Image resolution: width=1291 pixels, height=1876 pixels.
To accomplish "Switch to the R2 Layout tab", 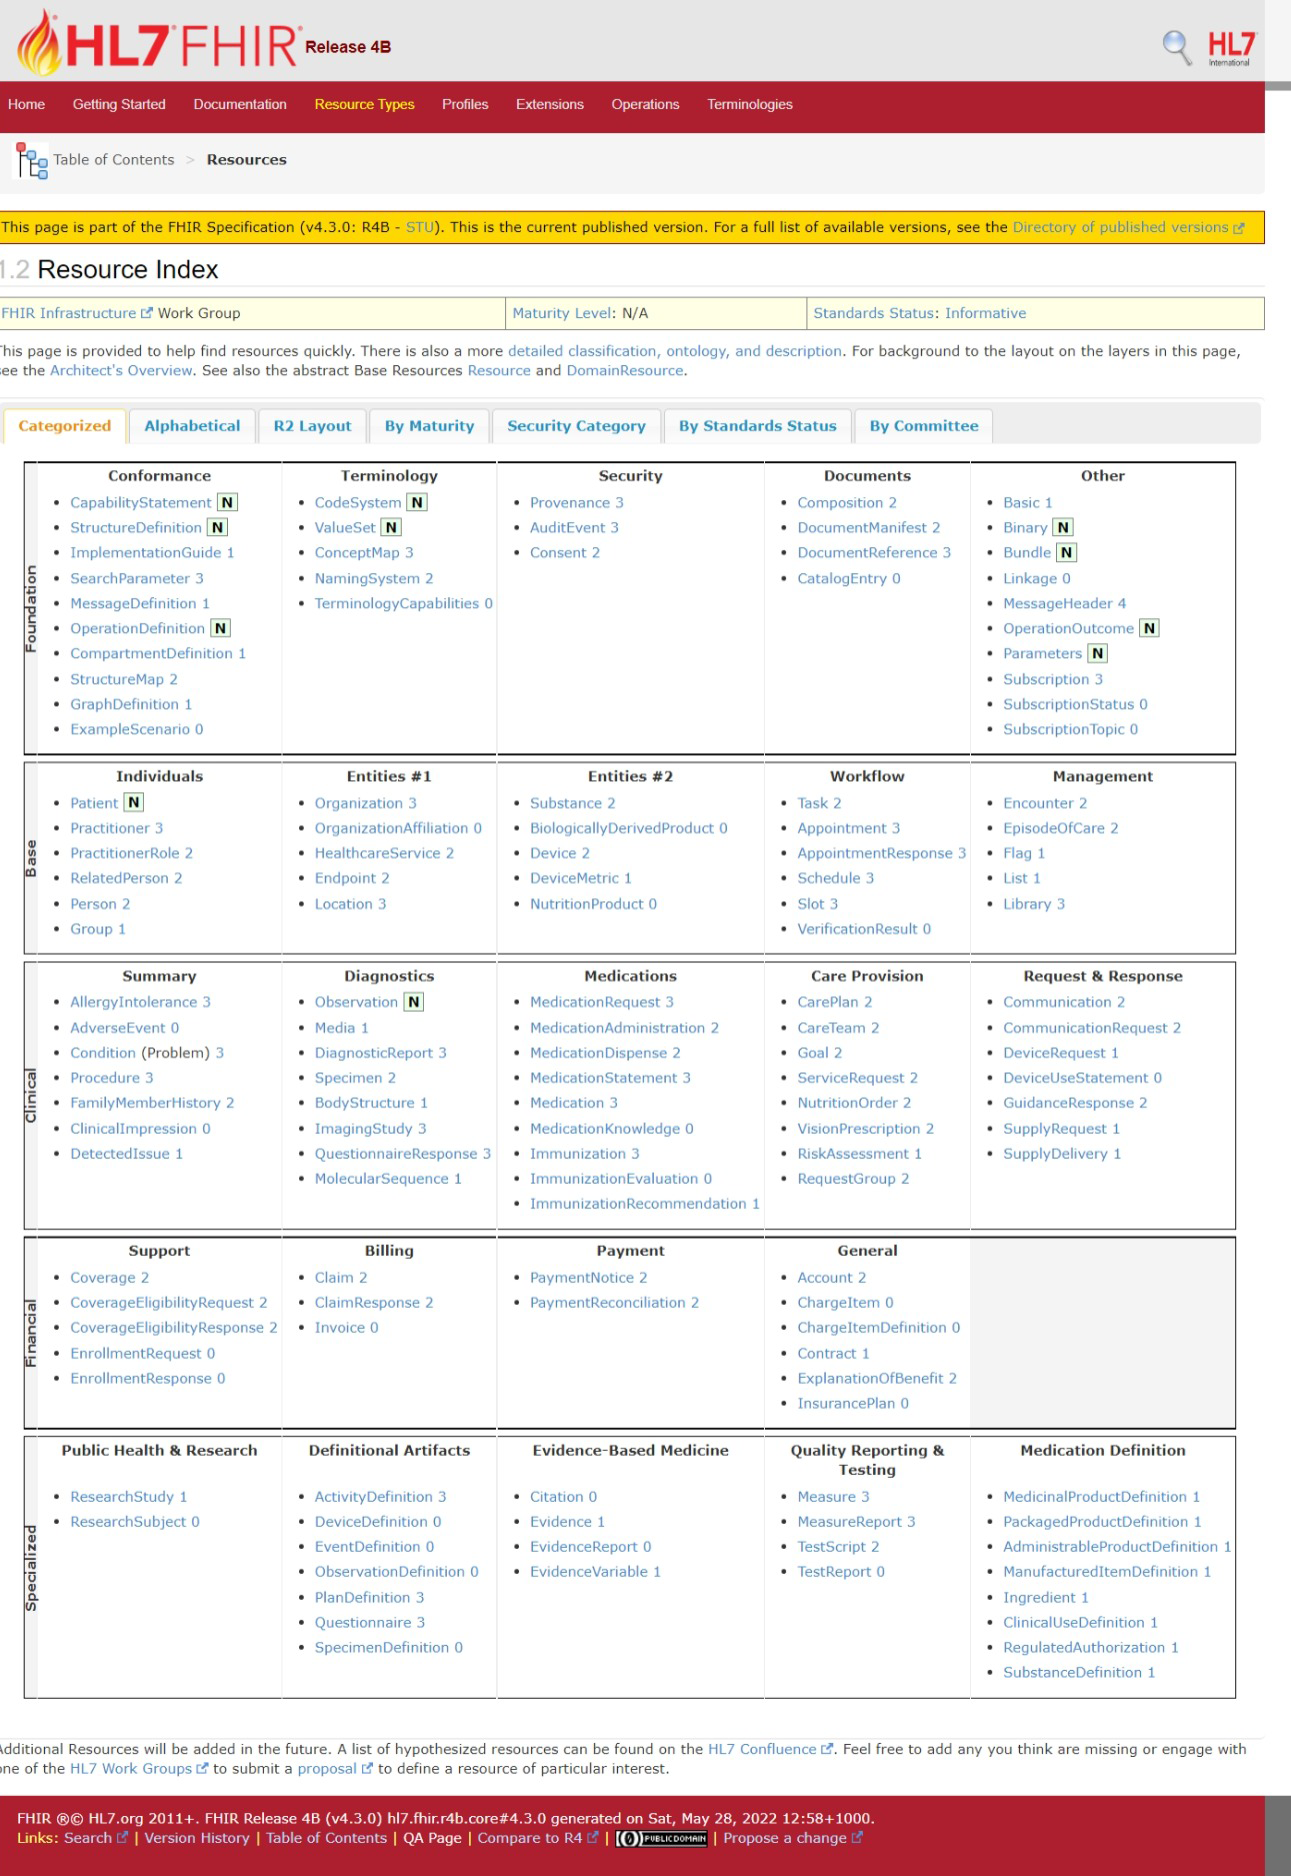I will (312, 426).
